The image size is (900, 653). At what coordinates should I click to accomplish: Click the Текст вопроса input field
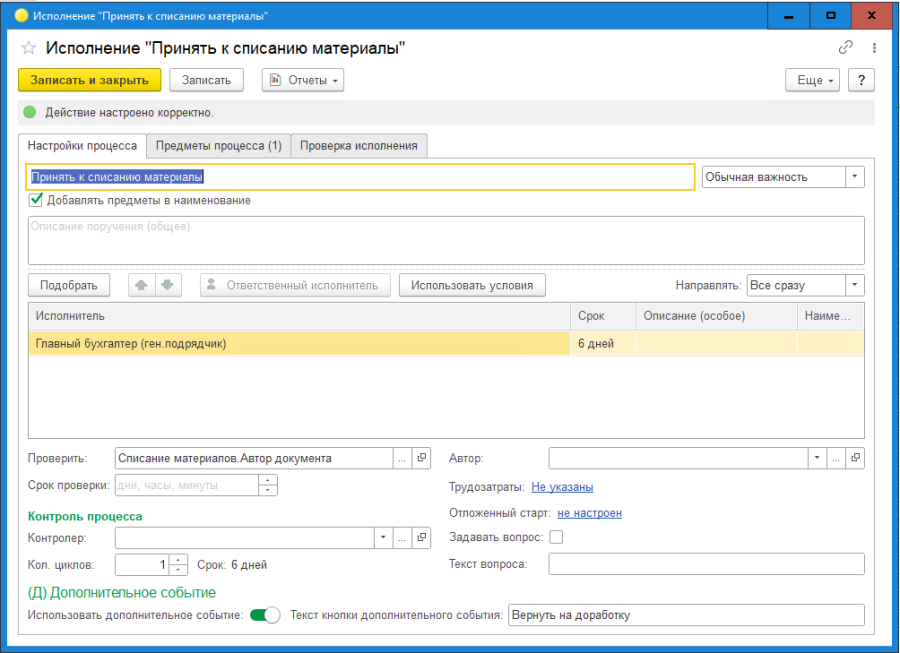point(706,564)
